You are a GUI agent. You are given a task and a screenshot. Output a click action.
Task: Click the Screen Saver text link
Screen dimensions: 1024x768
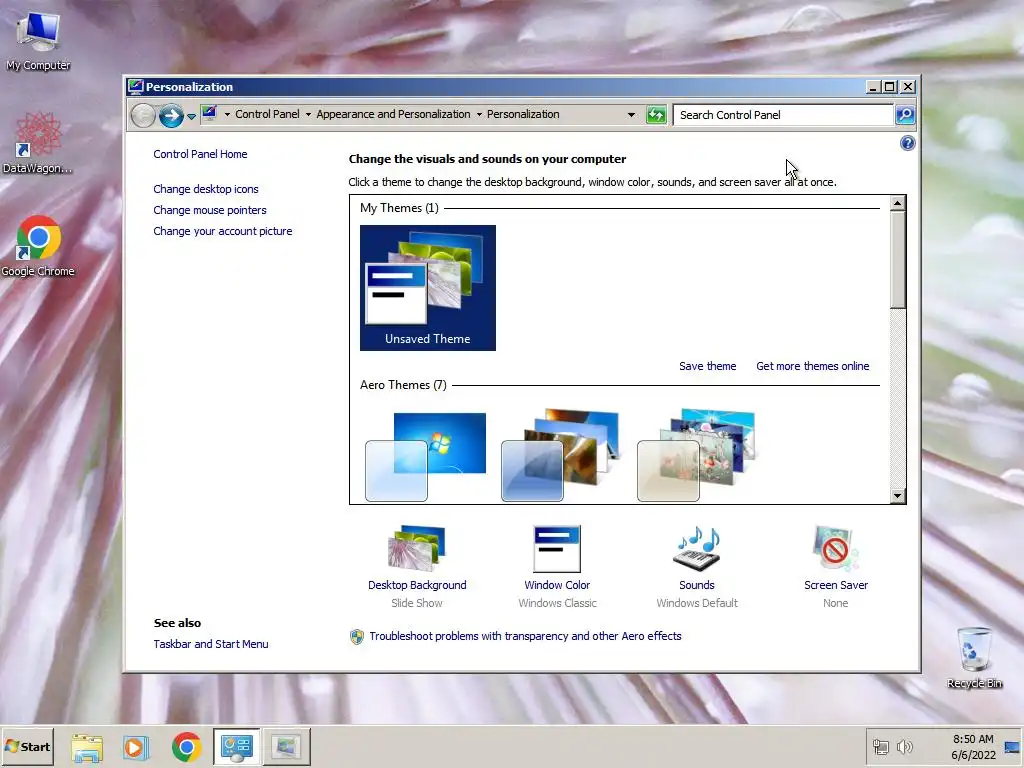coord(836,585)
